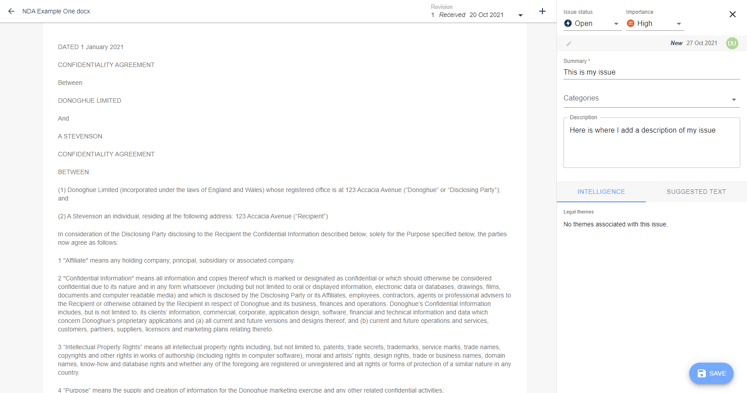Click 'DONOGHUE LIMITED' line in document
747x393 pixels.
(90, 101)
